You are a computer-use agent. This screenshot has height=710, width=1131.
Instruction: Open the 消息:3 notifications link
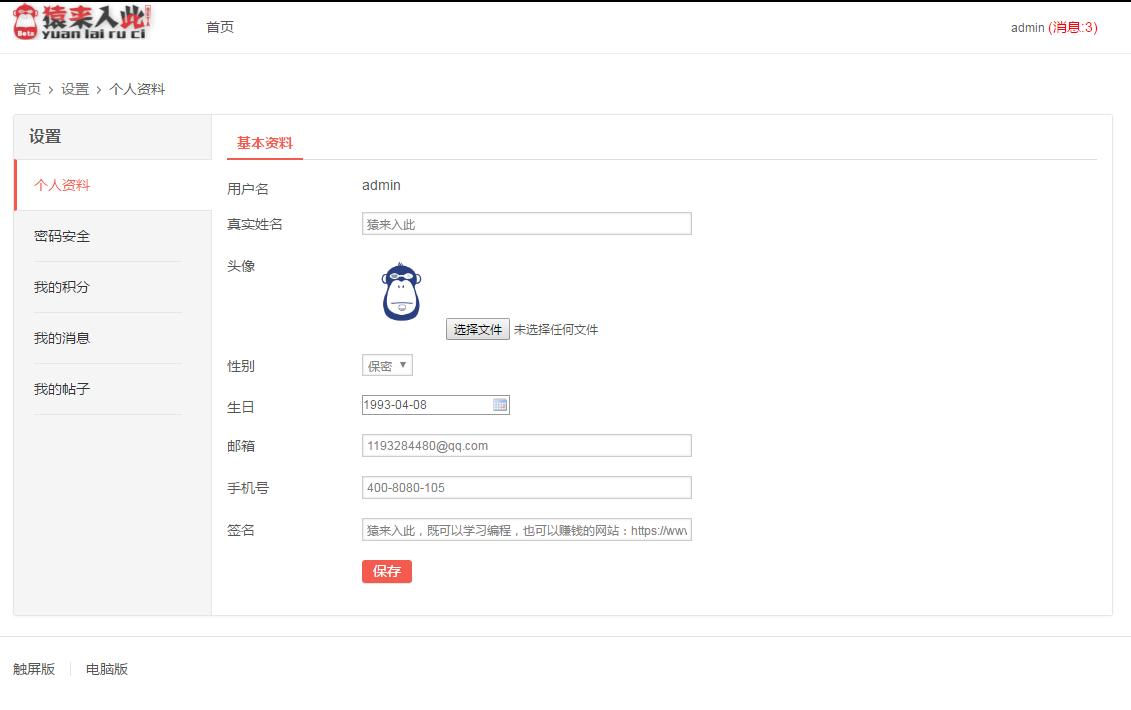coord(1072,27)
